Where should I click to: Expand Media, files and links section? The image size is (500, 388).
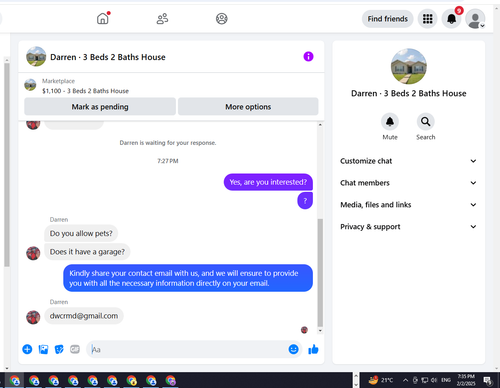click(x=408, y=205)
